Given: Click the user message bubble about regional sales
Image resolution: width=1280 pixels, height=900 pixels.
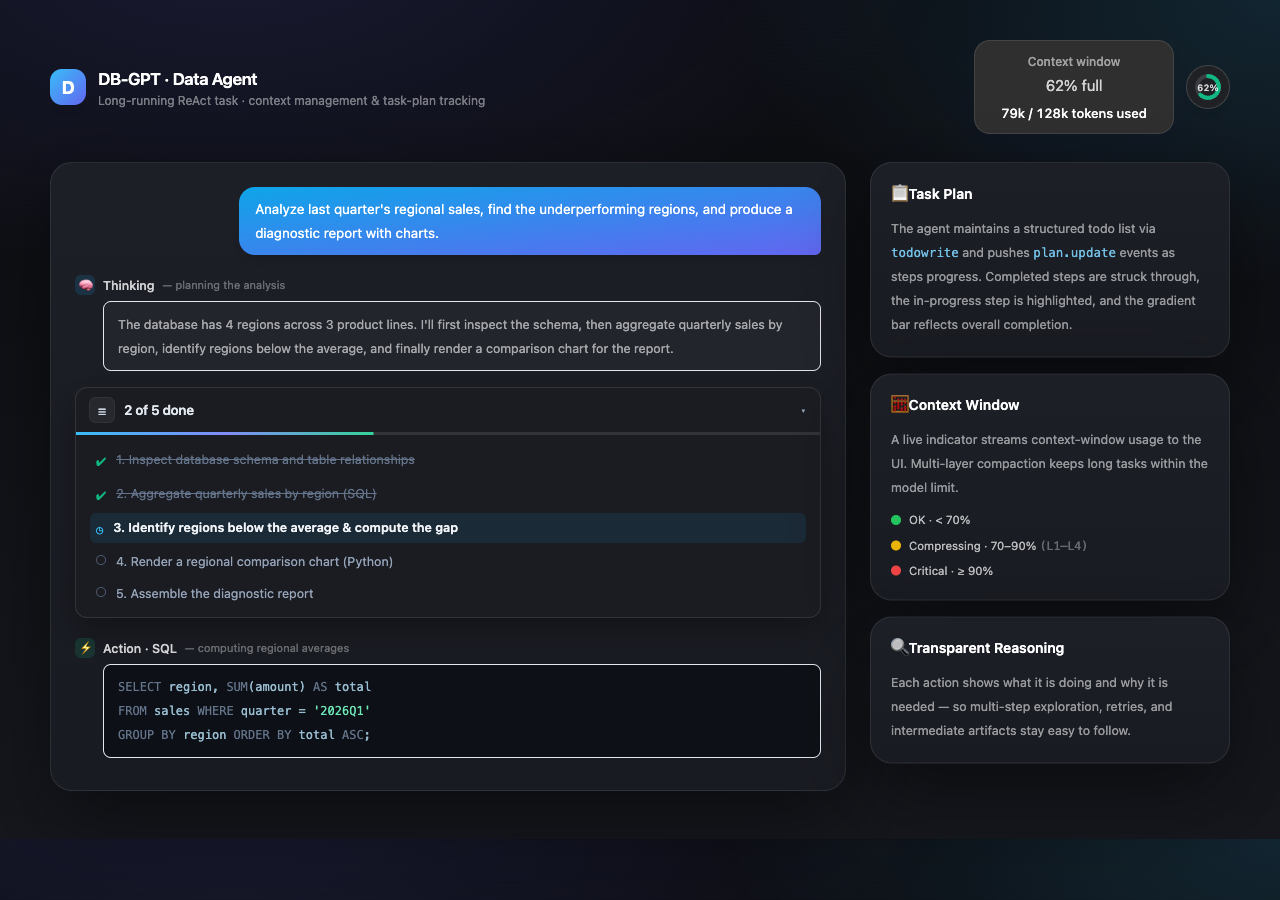Looking at the screenshot, I should (x=530, y=221).
